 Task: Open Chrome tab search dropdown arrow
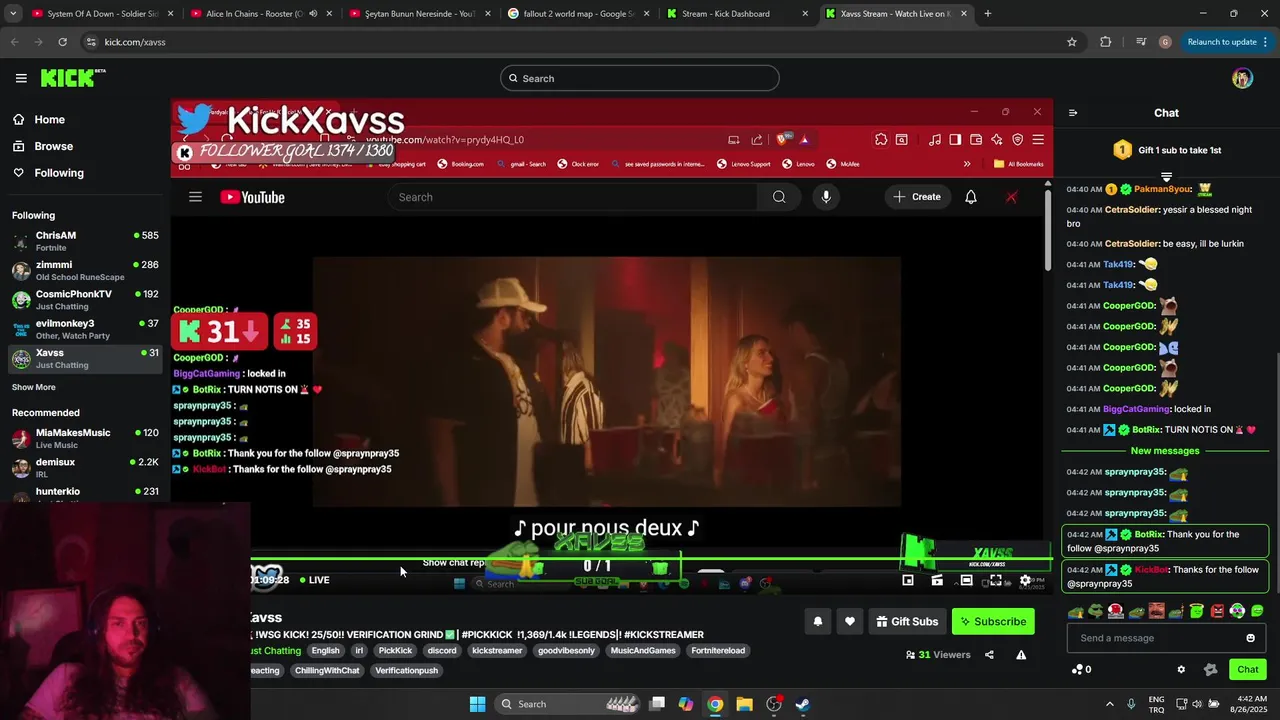click(14, 14)
